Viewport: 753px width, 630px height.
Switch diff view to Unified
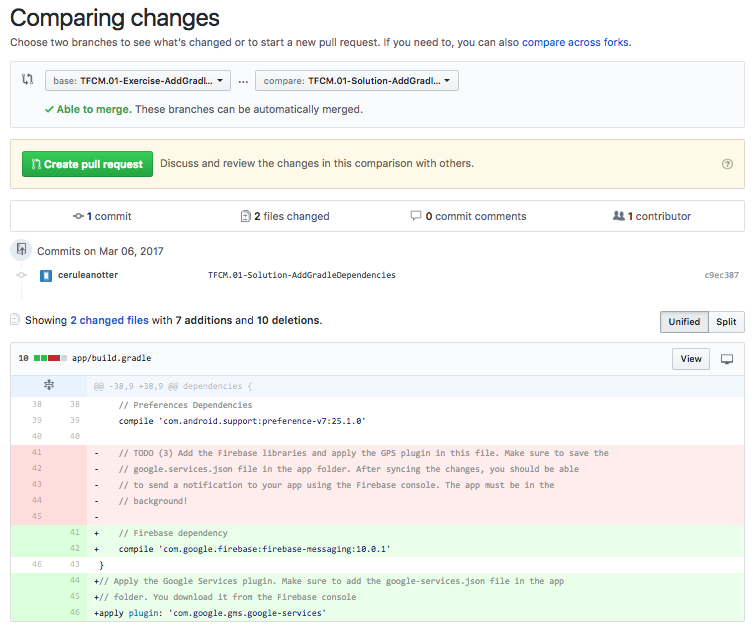[x=684, y=322]
